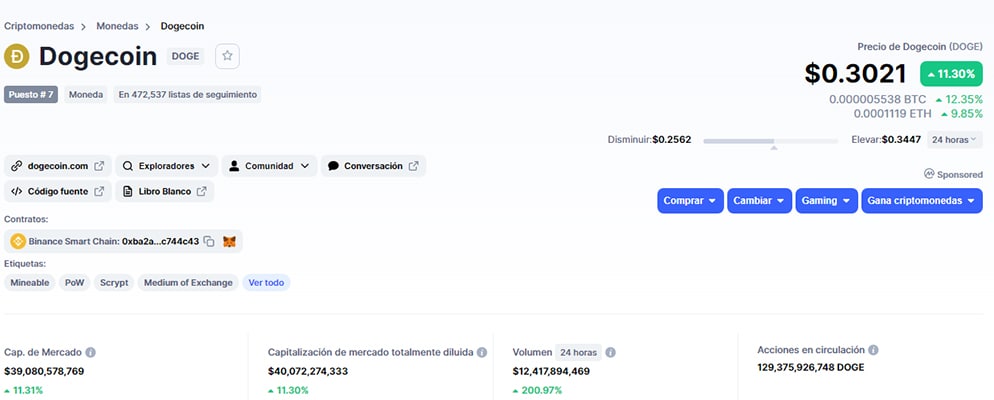Viewport: 994px width, 400px height.
Task: Open the Gana criptomonedas dropdown
Action: [x=922, y=200]
